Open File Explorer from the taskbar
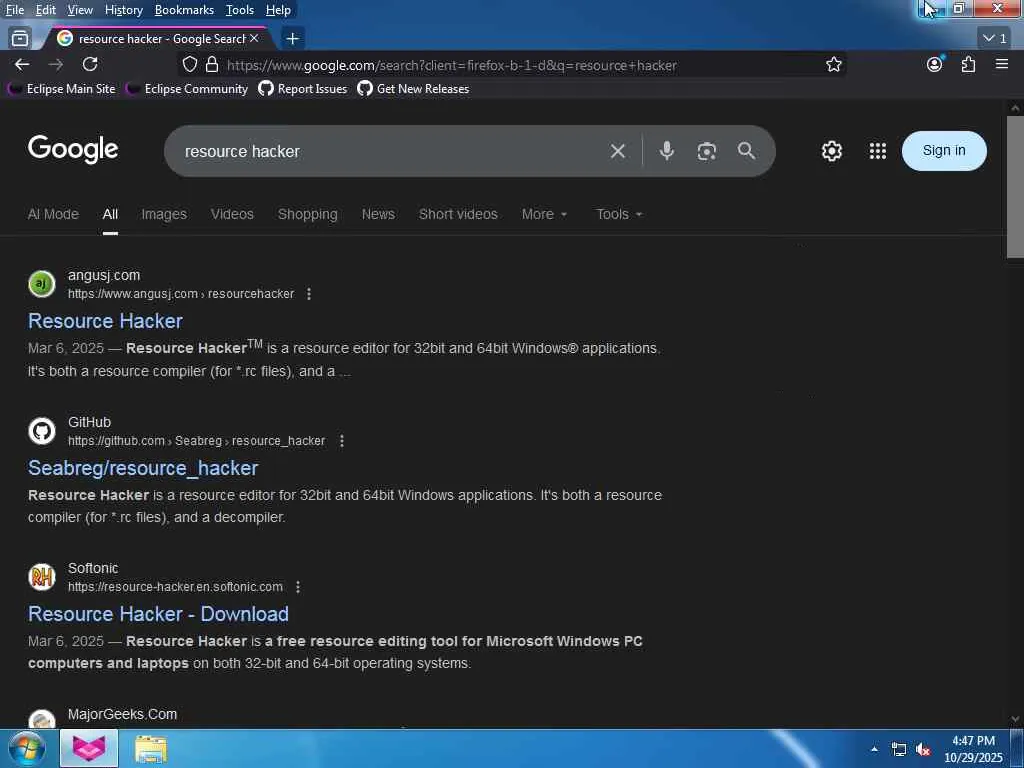 click(151, 749)
